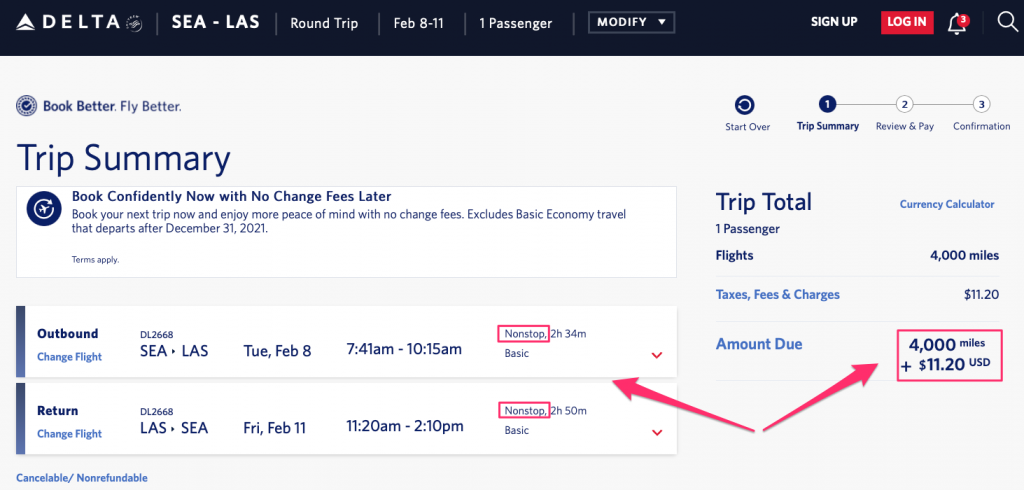
Task: Select step 2 Review & Pay
Action: (x=904, y=105)
